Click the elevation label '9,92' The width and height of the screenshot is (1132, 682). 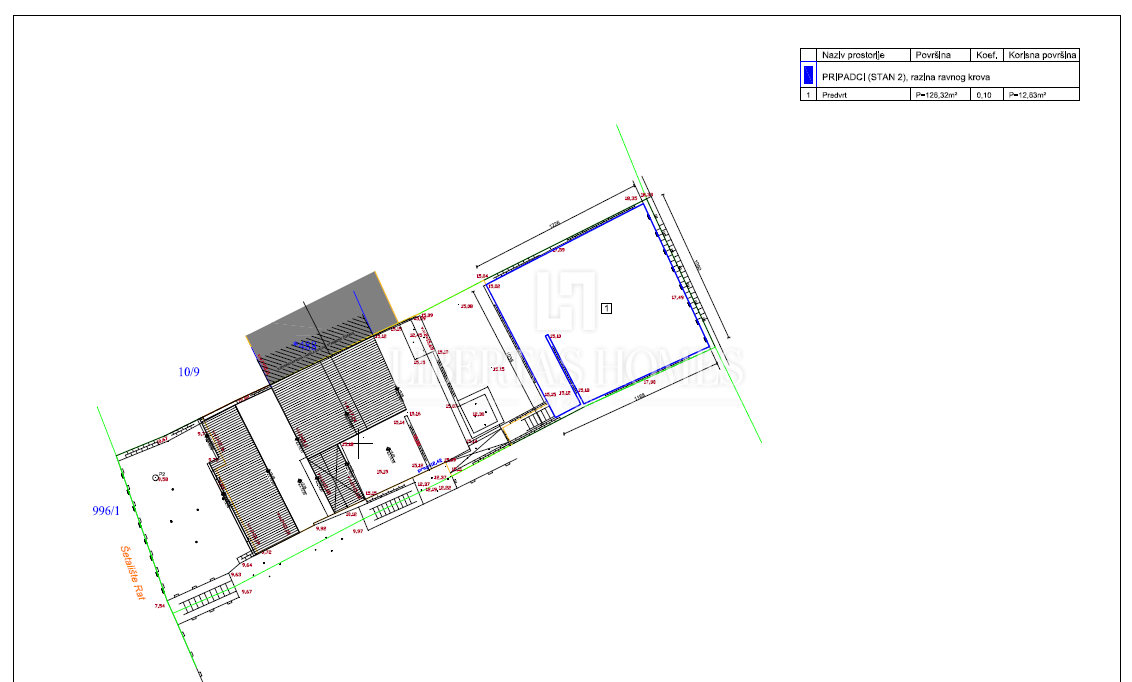pyautogui.click(x=321, y=528)
